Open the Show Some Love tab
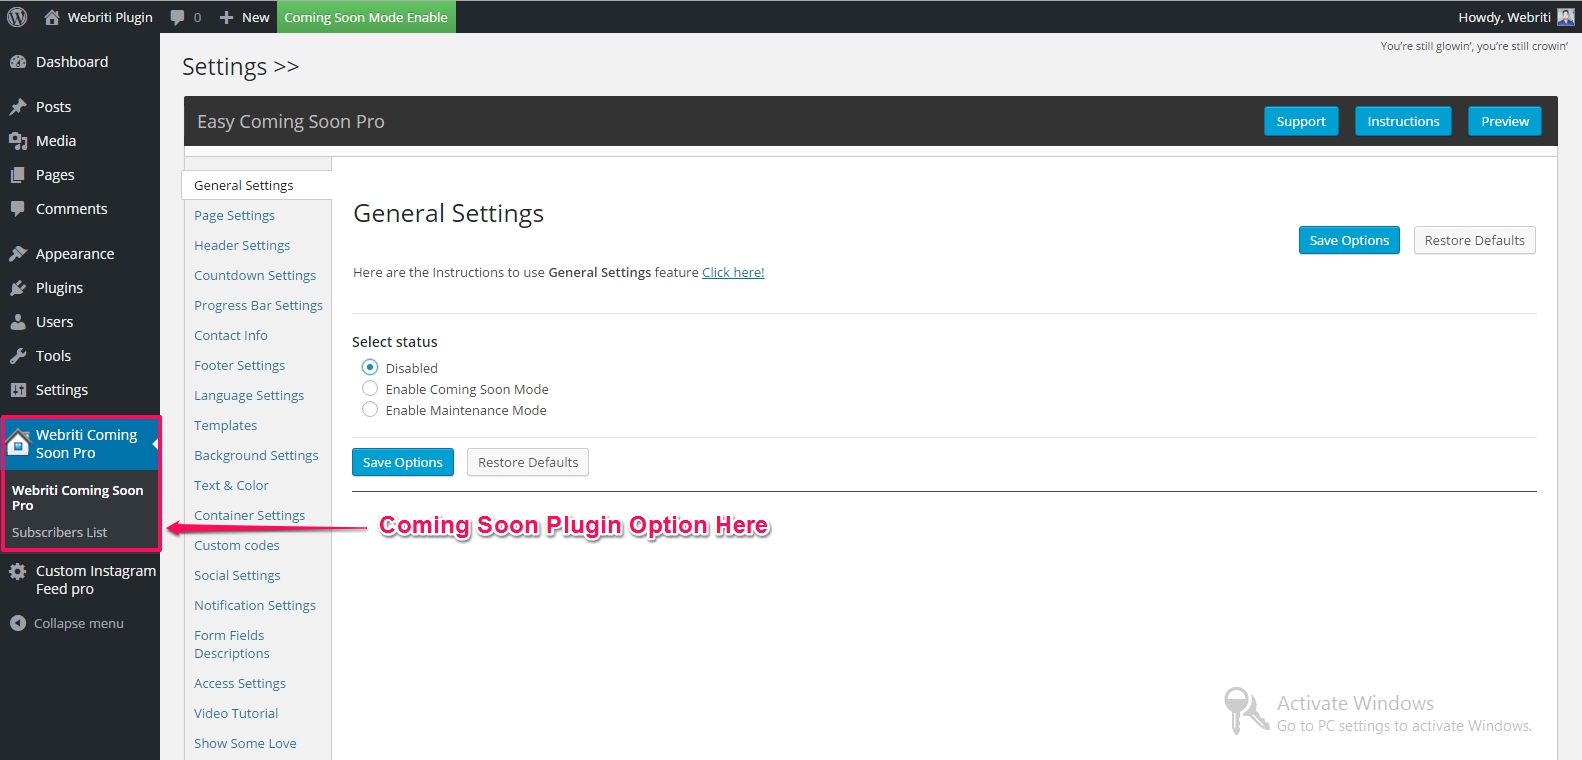The width and height of the screenshot is (1582, 760). [245, 743]
